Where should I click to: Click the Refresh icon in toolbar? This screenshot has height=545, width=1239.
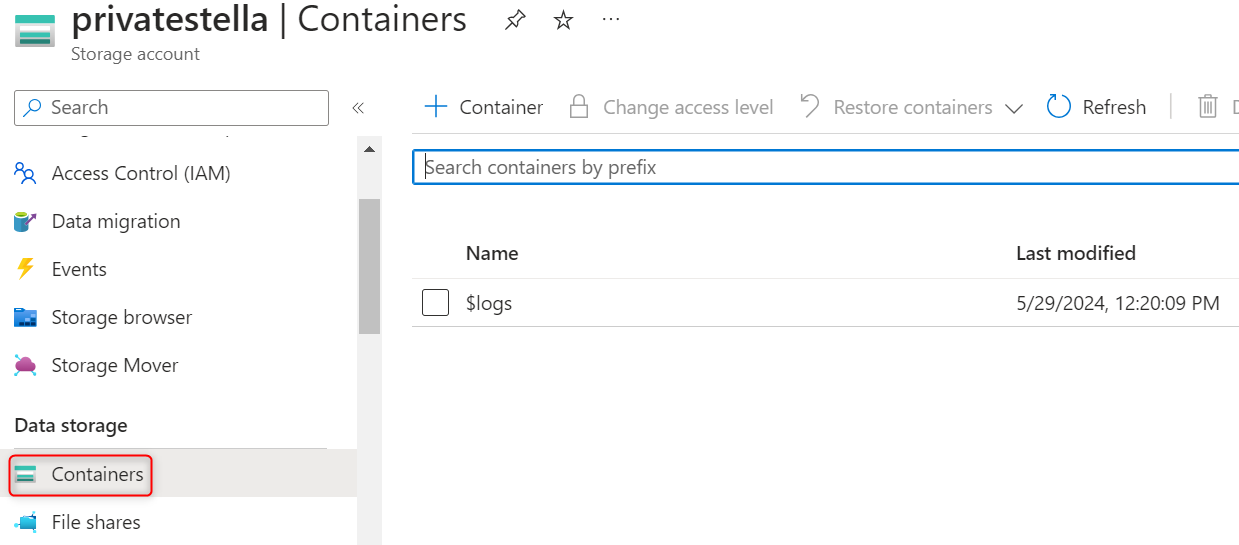pyautogui.click(x=1059, y=107)
